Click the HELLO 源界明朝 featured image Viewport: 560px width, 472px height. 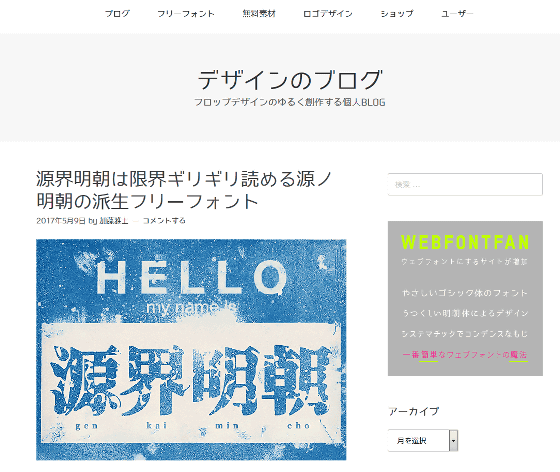point(191,350)
